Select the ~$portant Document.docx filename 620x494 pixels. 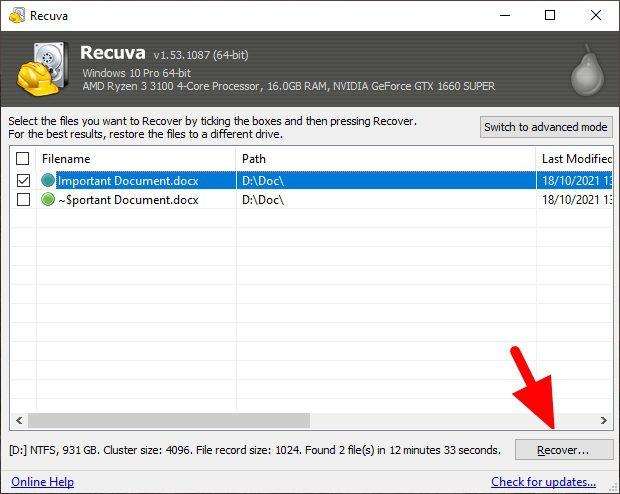[x=128, y=200]
